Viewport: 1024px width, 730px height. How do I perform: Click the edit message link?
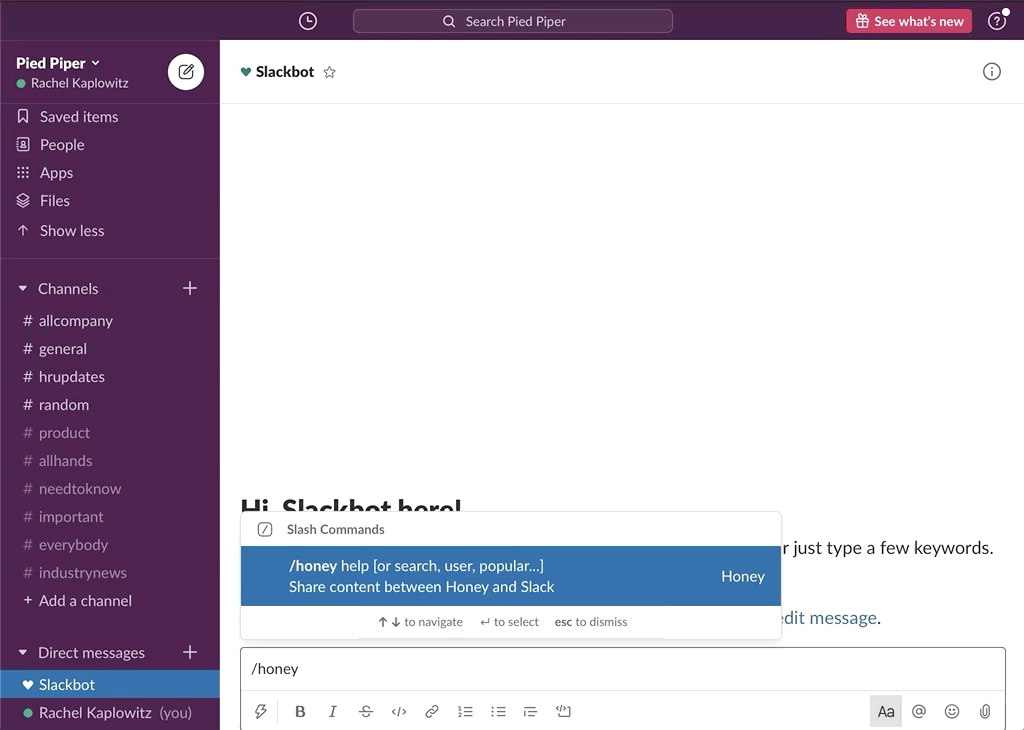pyautogui.click(x=829, y=618)
